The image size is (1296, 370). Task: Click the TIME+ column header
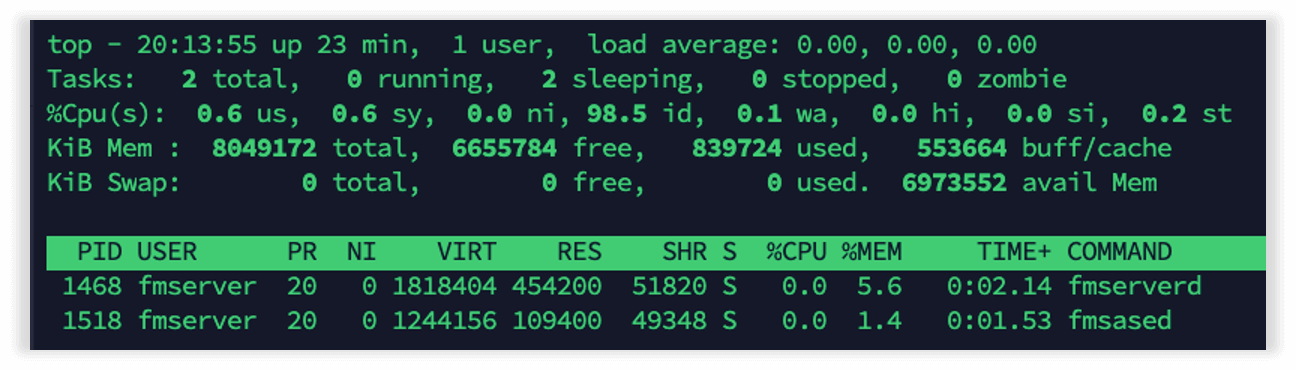pos(1013,252)
